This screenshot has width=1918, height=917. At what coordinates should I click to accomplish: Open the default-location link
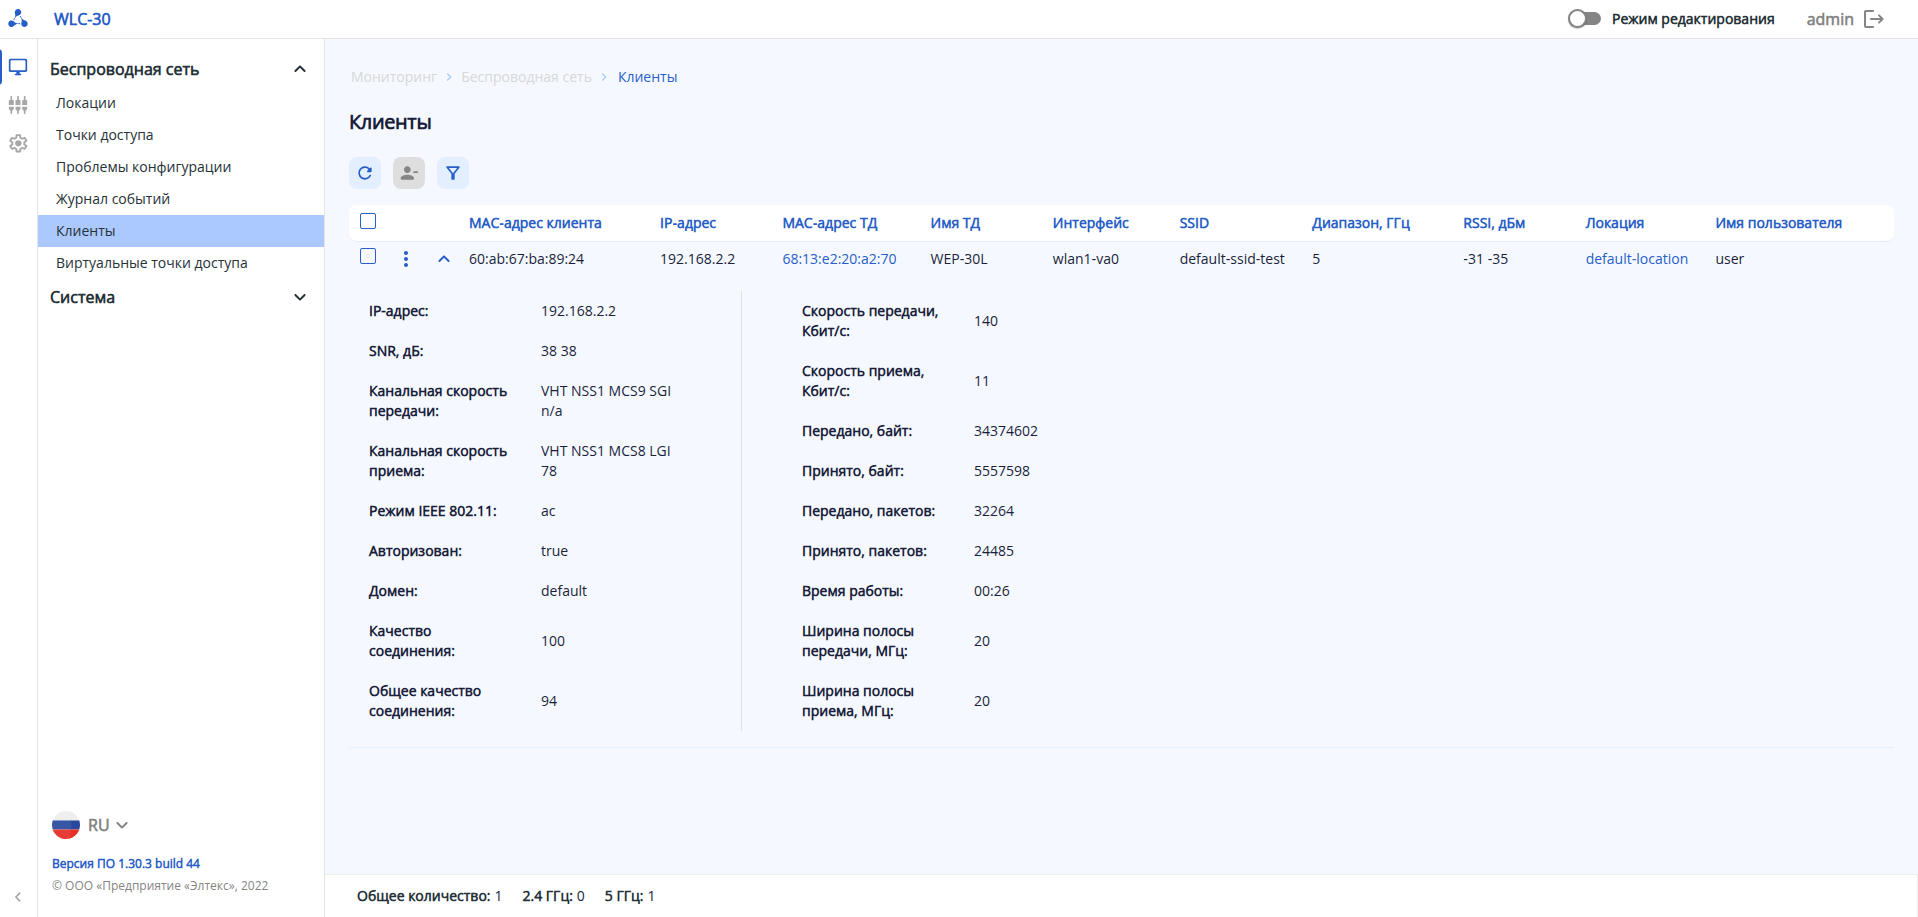pyautogui.click(x=1636, y=259)
